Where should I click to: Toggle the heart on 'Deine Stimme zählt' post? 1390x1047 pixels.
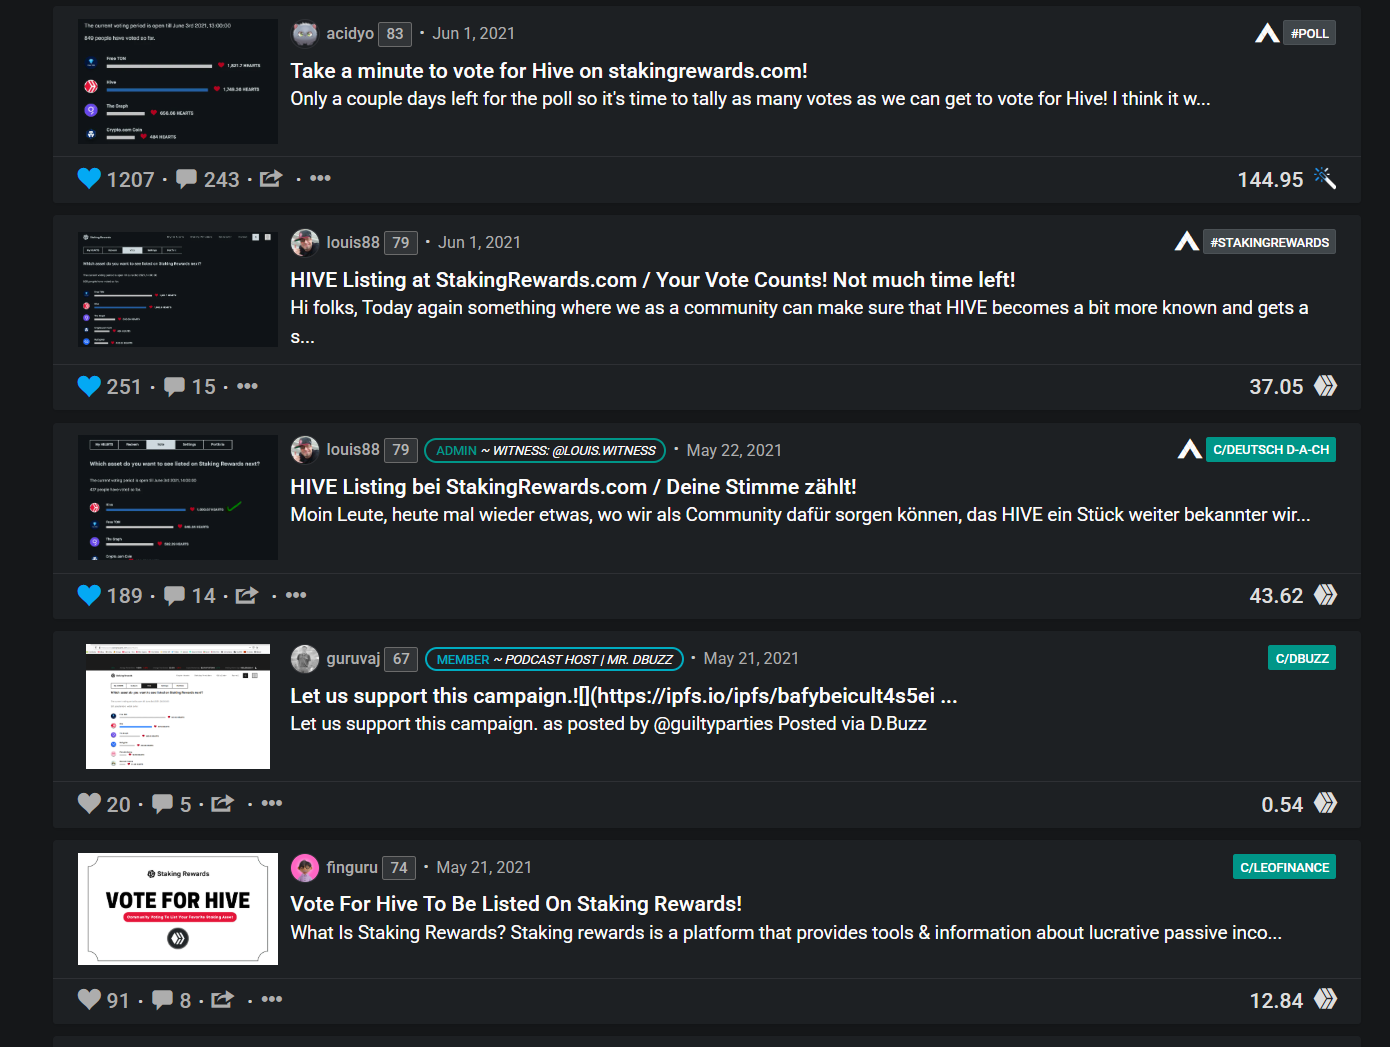[89, 595]
